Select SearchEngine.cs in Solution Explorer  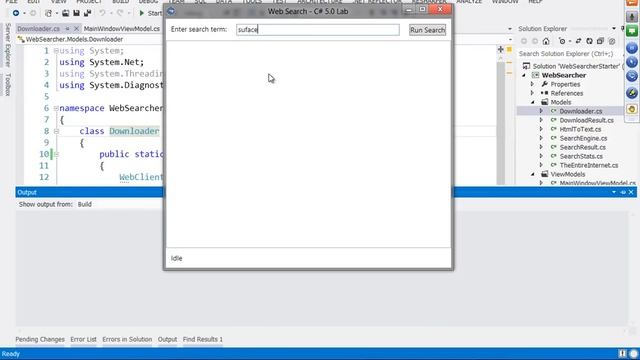point(583,138)
